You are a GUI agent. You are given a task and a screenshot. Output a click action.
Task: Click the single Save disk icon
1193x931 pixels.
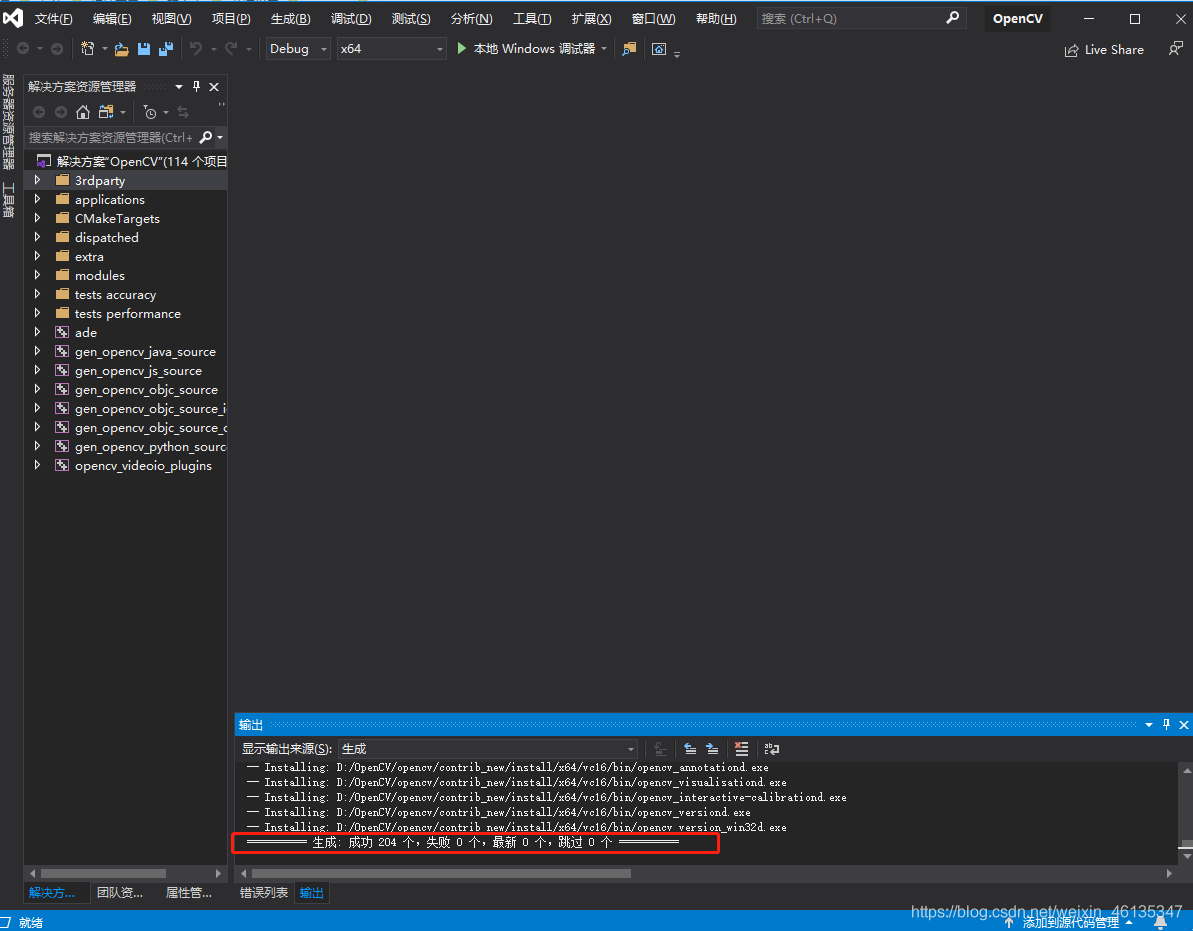coord(144,49)
